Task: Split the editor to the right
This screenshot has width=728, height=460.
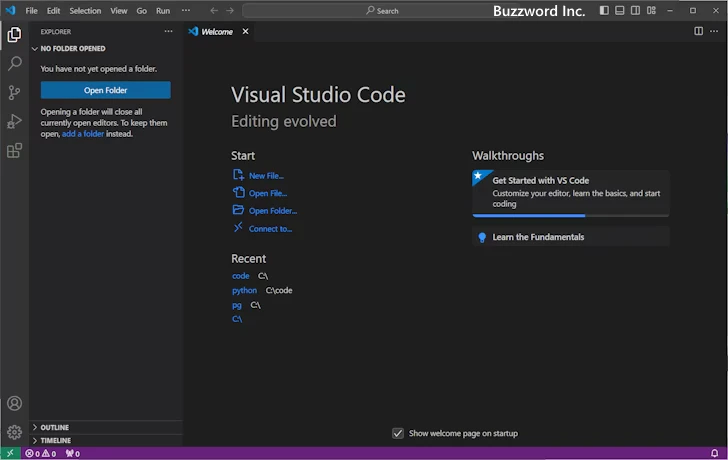Action: click(x=699, y=31)
